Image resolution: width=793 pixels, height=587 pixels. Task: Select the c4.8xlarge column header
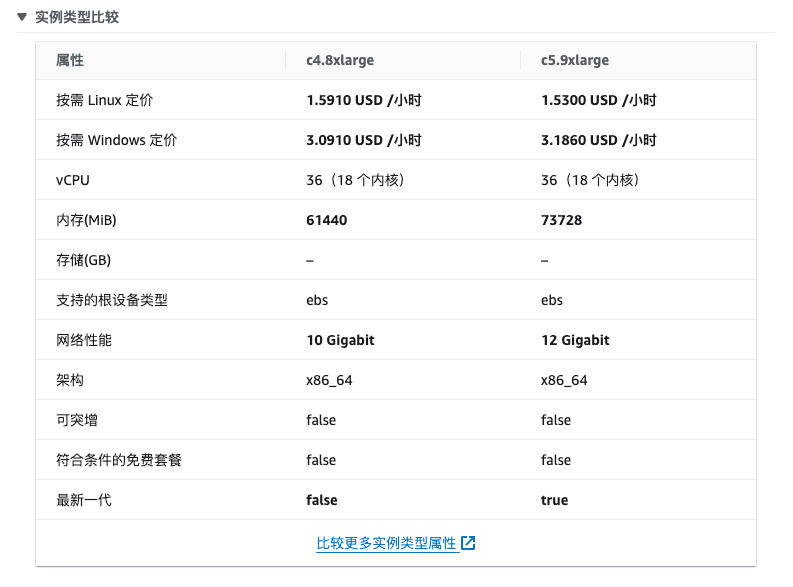(340, 60)
